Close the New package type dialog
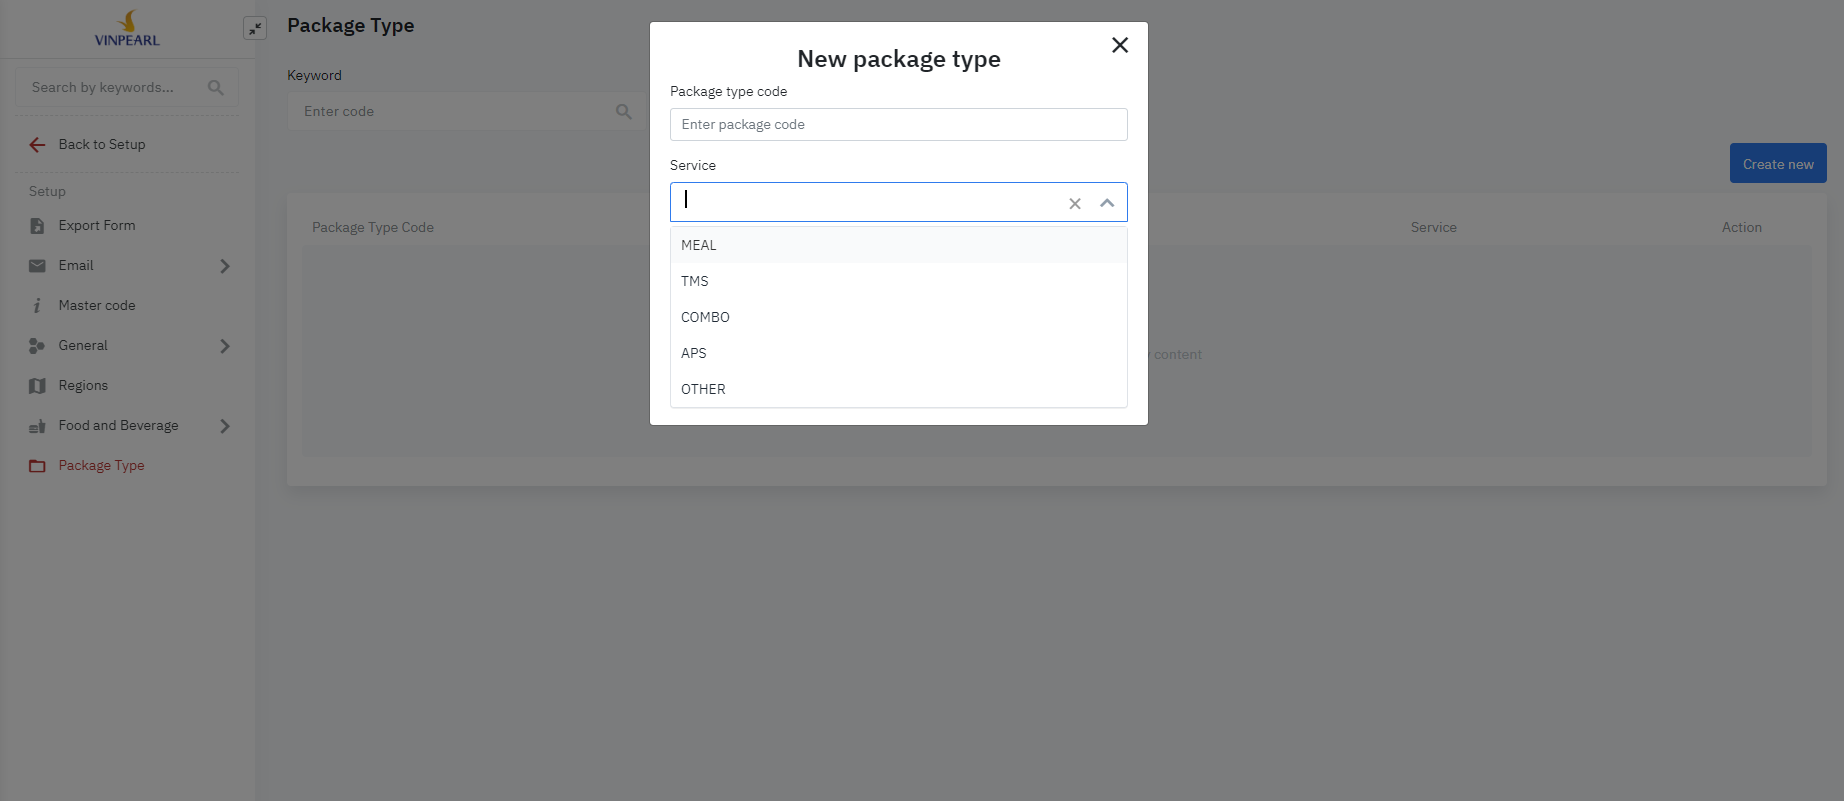This screenshot has height=801, width=1844. [x=1120, y=45]
